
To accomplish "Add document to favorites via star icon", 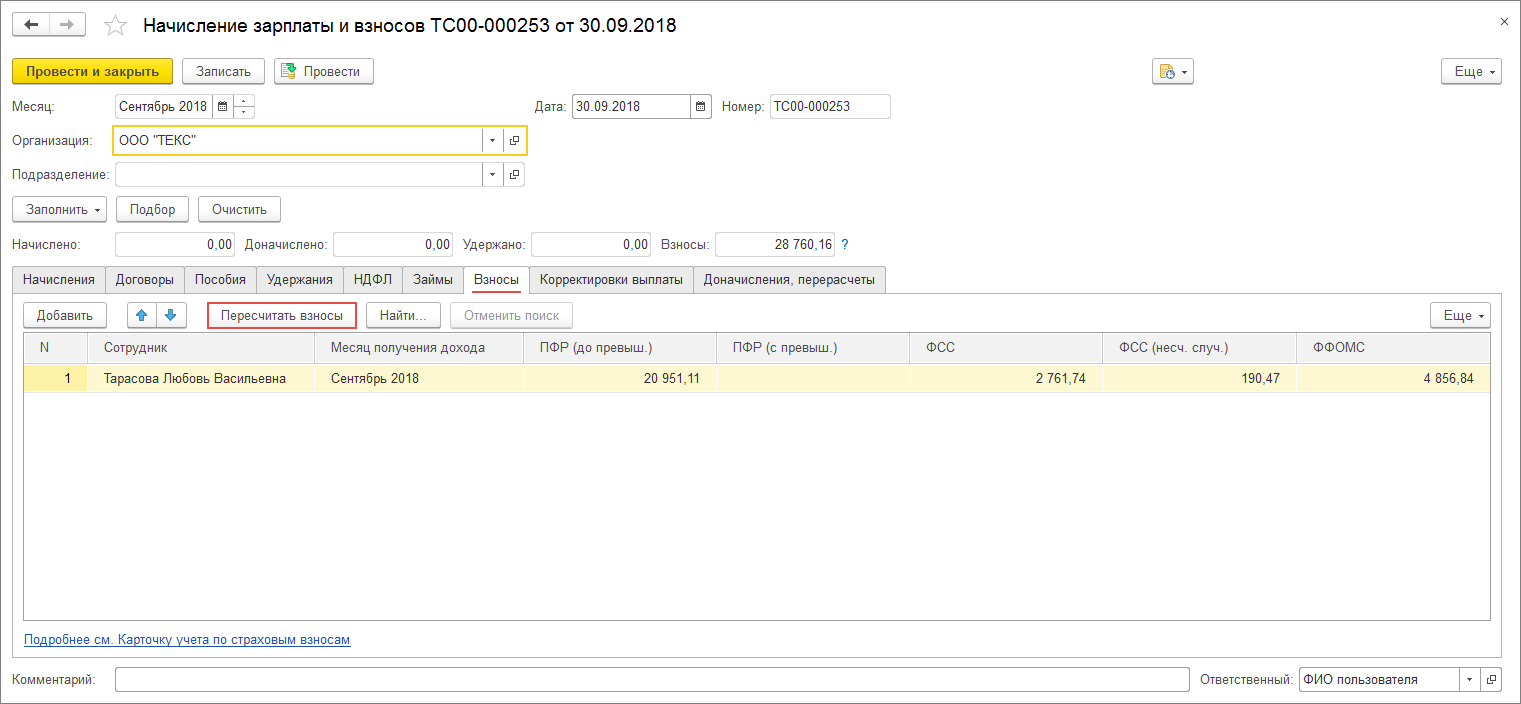I will (114, 24).
